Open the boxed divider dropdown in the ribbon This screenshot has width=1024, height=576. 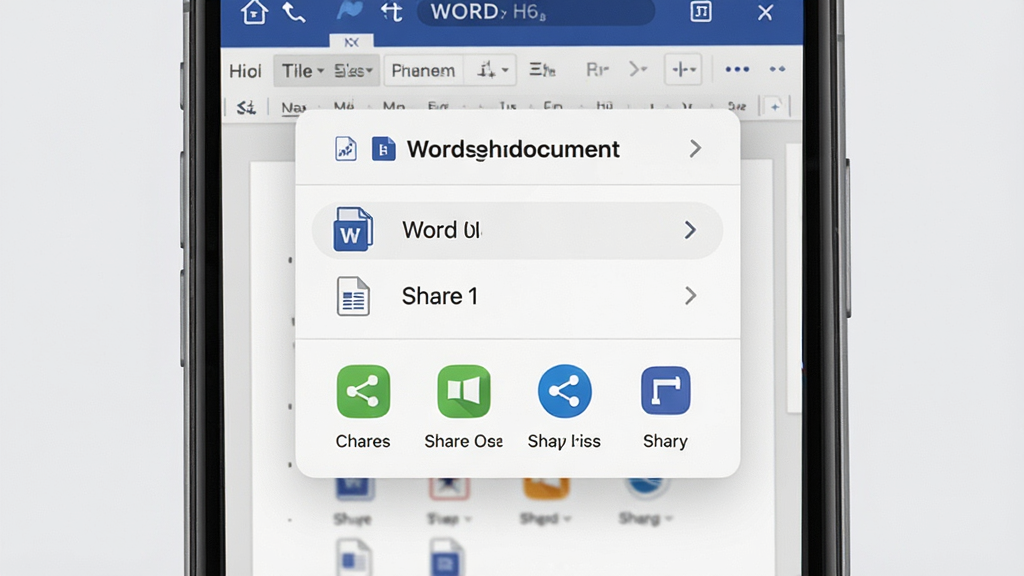(683, 69)
